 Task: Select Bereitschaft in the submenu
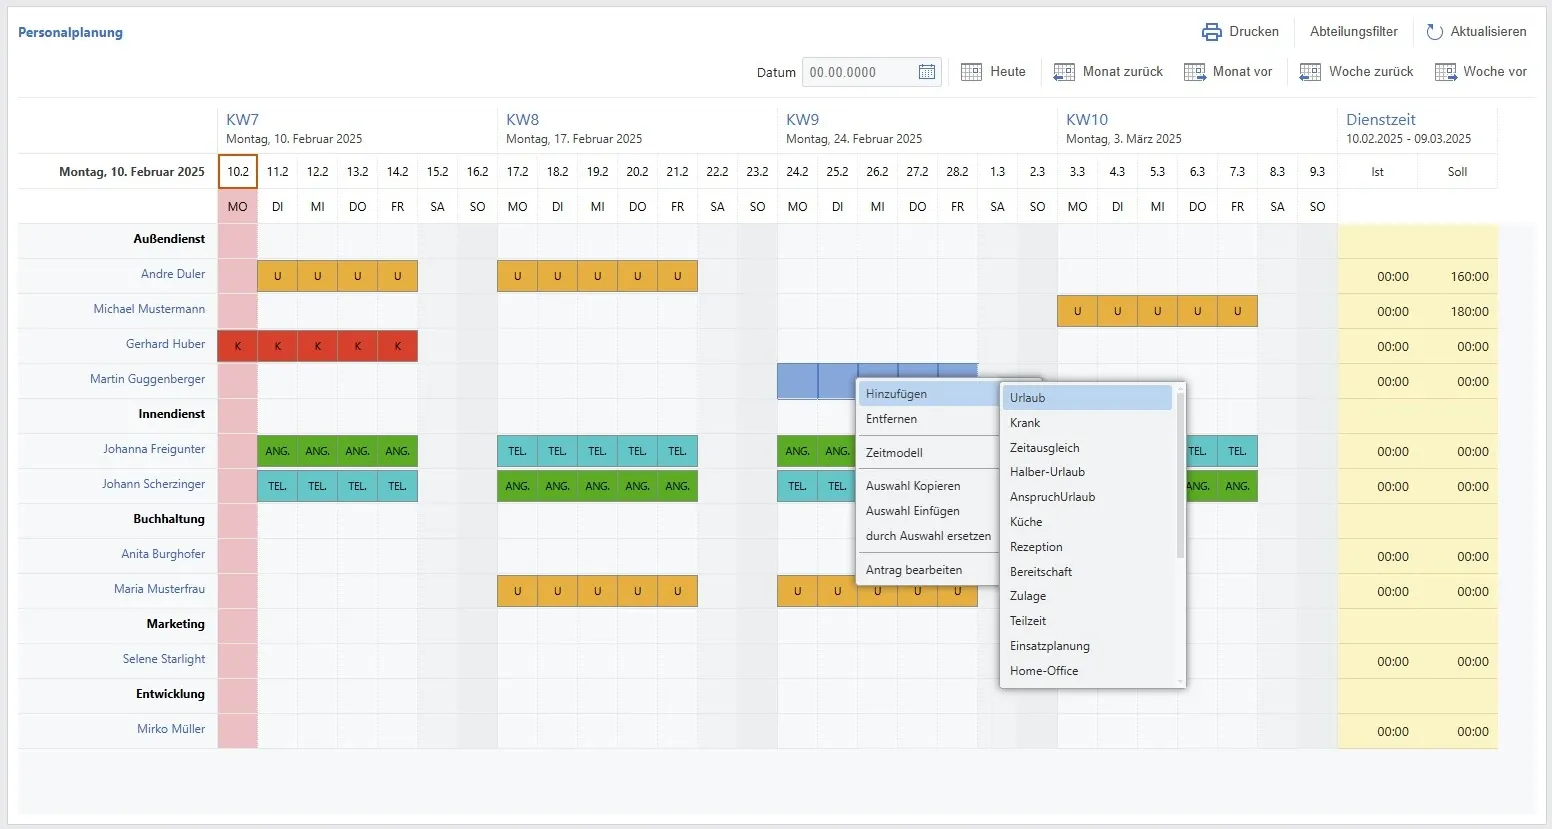(x=1087, y=572)
